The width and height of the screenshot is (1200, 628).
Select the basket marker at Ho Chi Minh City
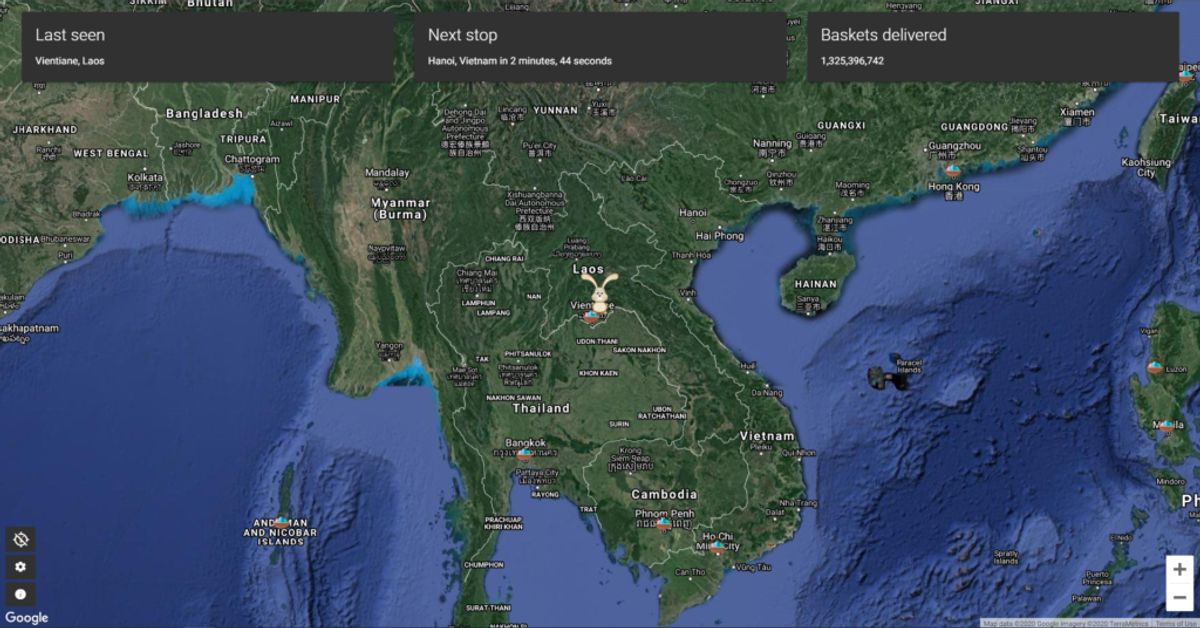(x=717, y=547)
